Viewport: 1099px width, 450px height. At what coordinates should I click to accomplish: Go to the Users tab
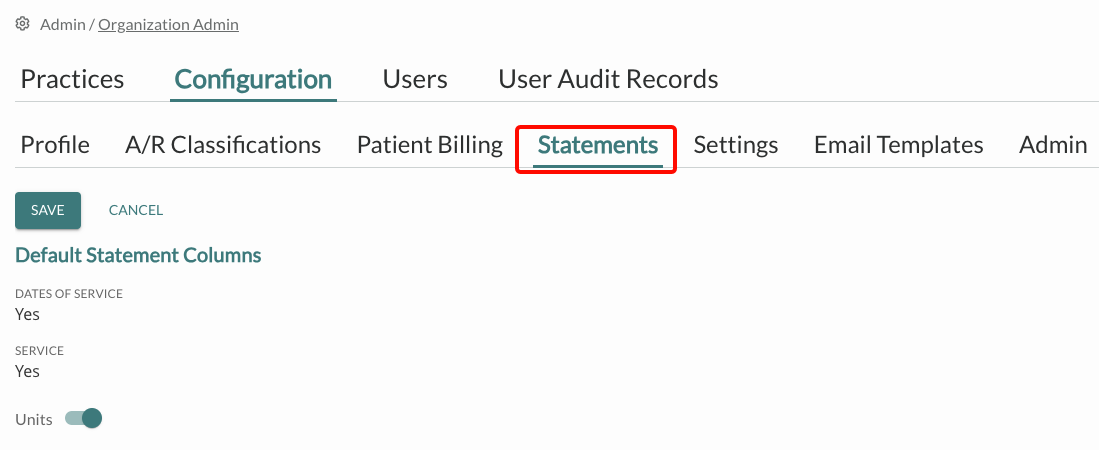415,80
